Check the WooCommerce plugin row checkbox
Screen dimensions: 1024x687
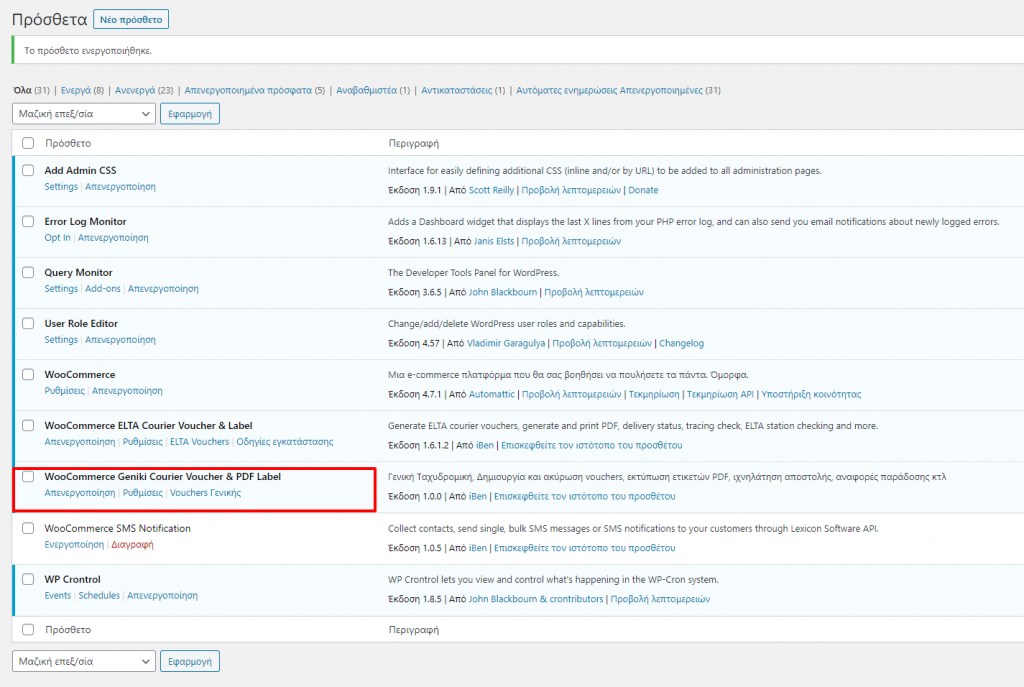tap(28, 374)
